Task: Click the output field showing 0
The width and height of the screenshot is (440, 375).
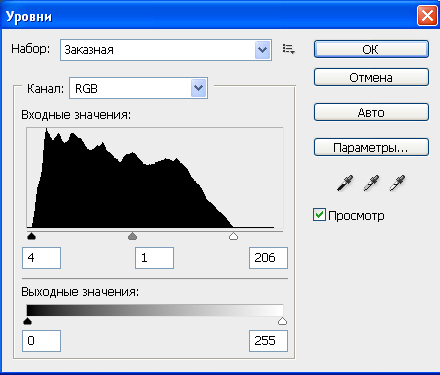Action: pyautogui.click(x=41, y=341)
